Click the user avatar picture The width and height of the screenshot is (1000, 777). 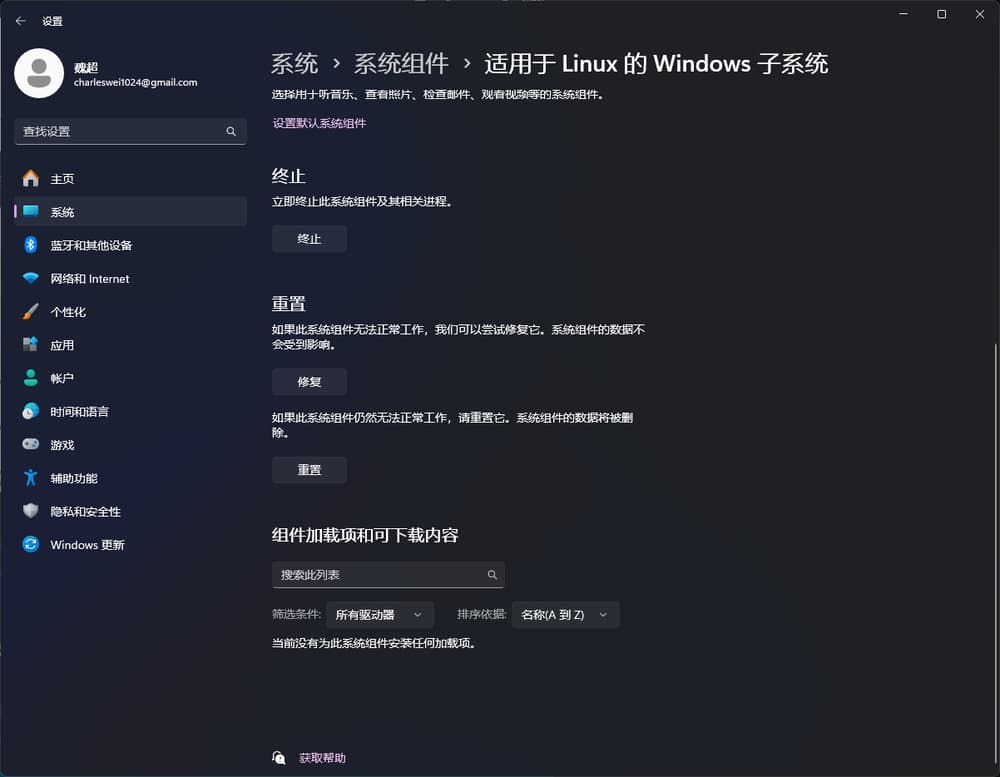pyautogui.click(x=39, y=73)
